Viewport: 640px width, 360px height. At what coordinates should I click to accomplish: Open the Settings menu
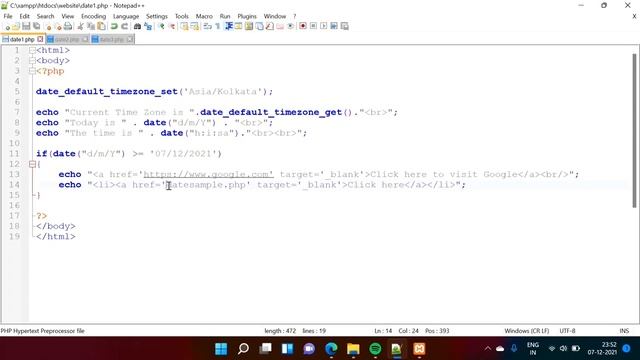click(x=157, y=16)
